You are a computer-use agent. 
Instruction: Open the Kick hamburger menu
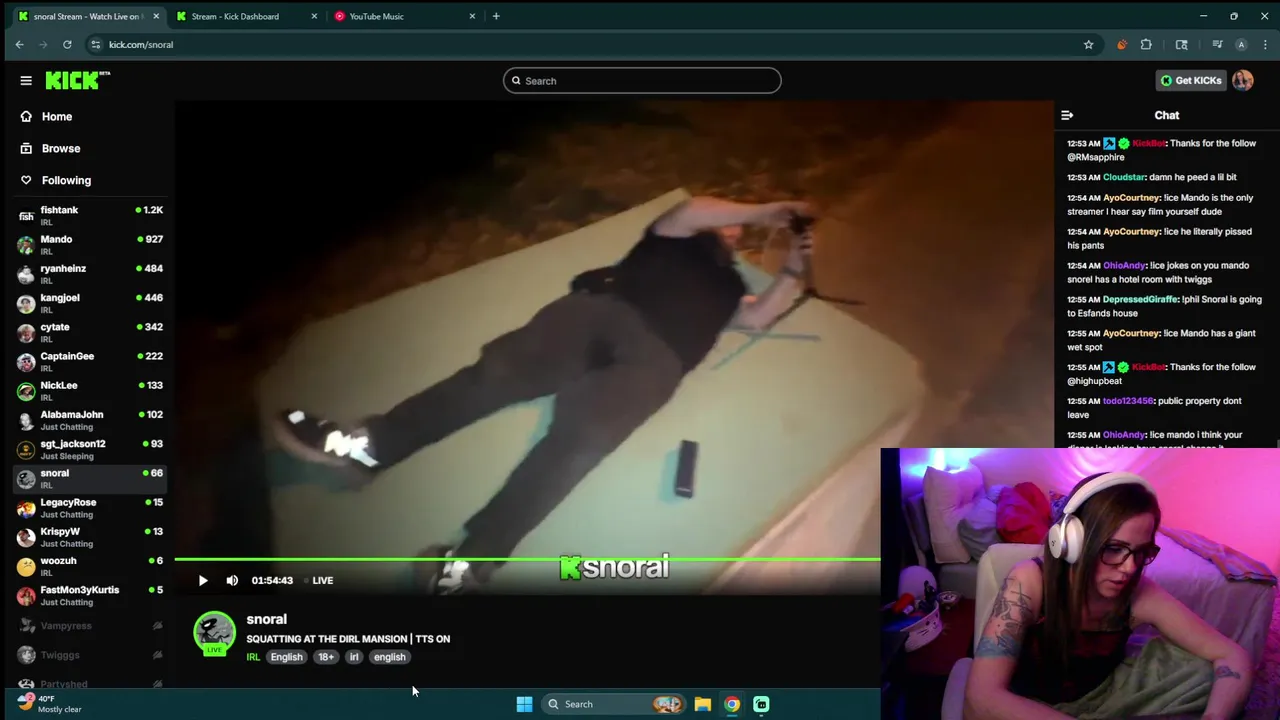tap(26, 81)
